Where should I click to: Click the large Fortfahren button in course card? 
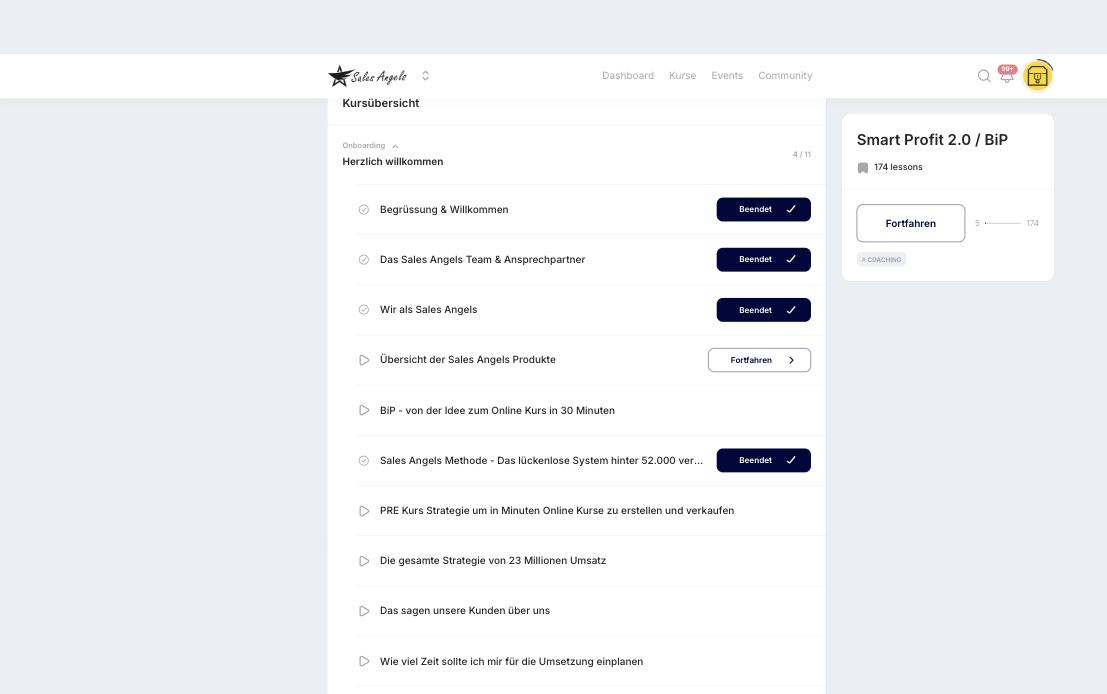911,223
